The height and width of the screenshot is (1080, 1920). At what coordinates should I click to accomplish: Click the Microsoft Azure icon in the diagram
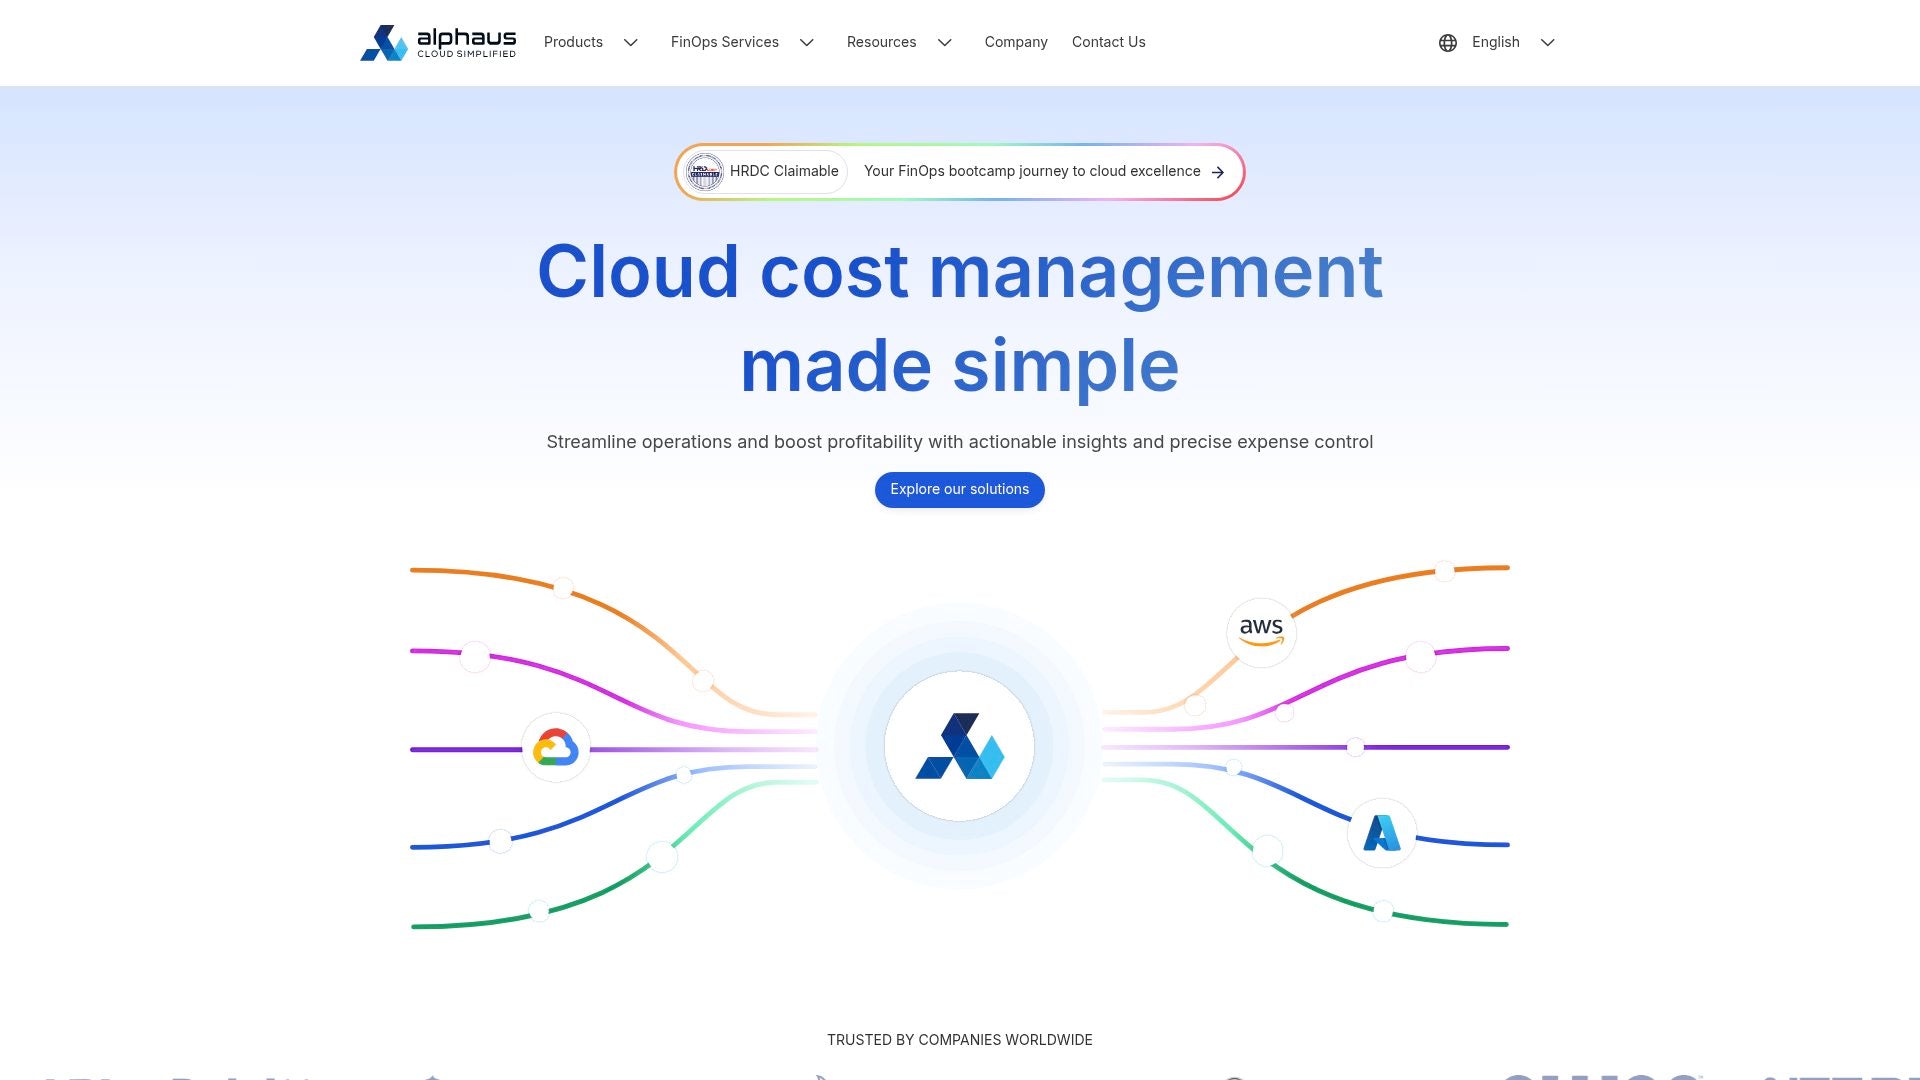tap(1382, 832)
